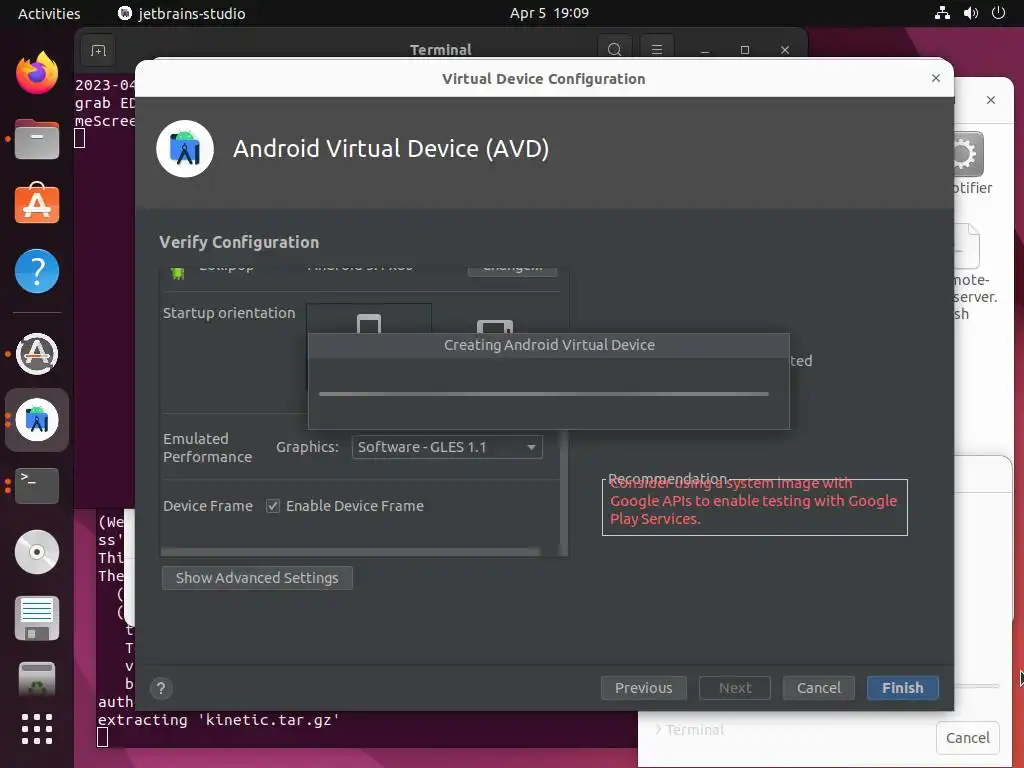The width and height of the screenshot is (1024, 768).
Task: Open the jetbrains-studio app menu
Action: [x=182, y=13]
